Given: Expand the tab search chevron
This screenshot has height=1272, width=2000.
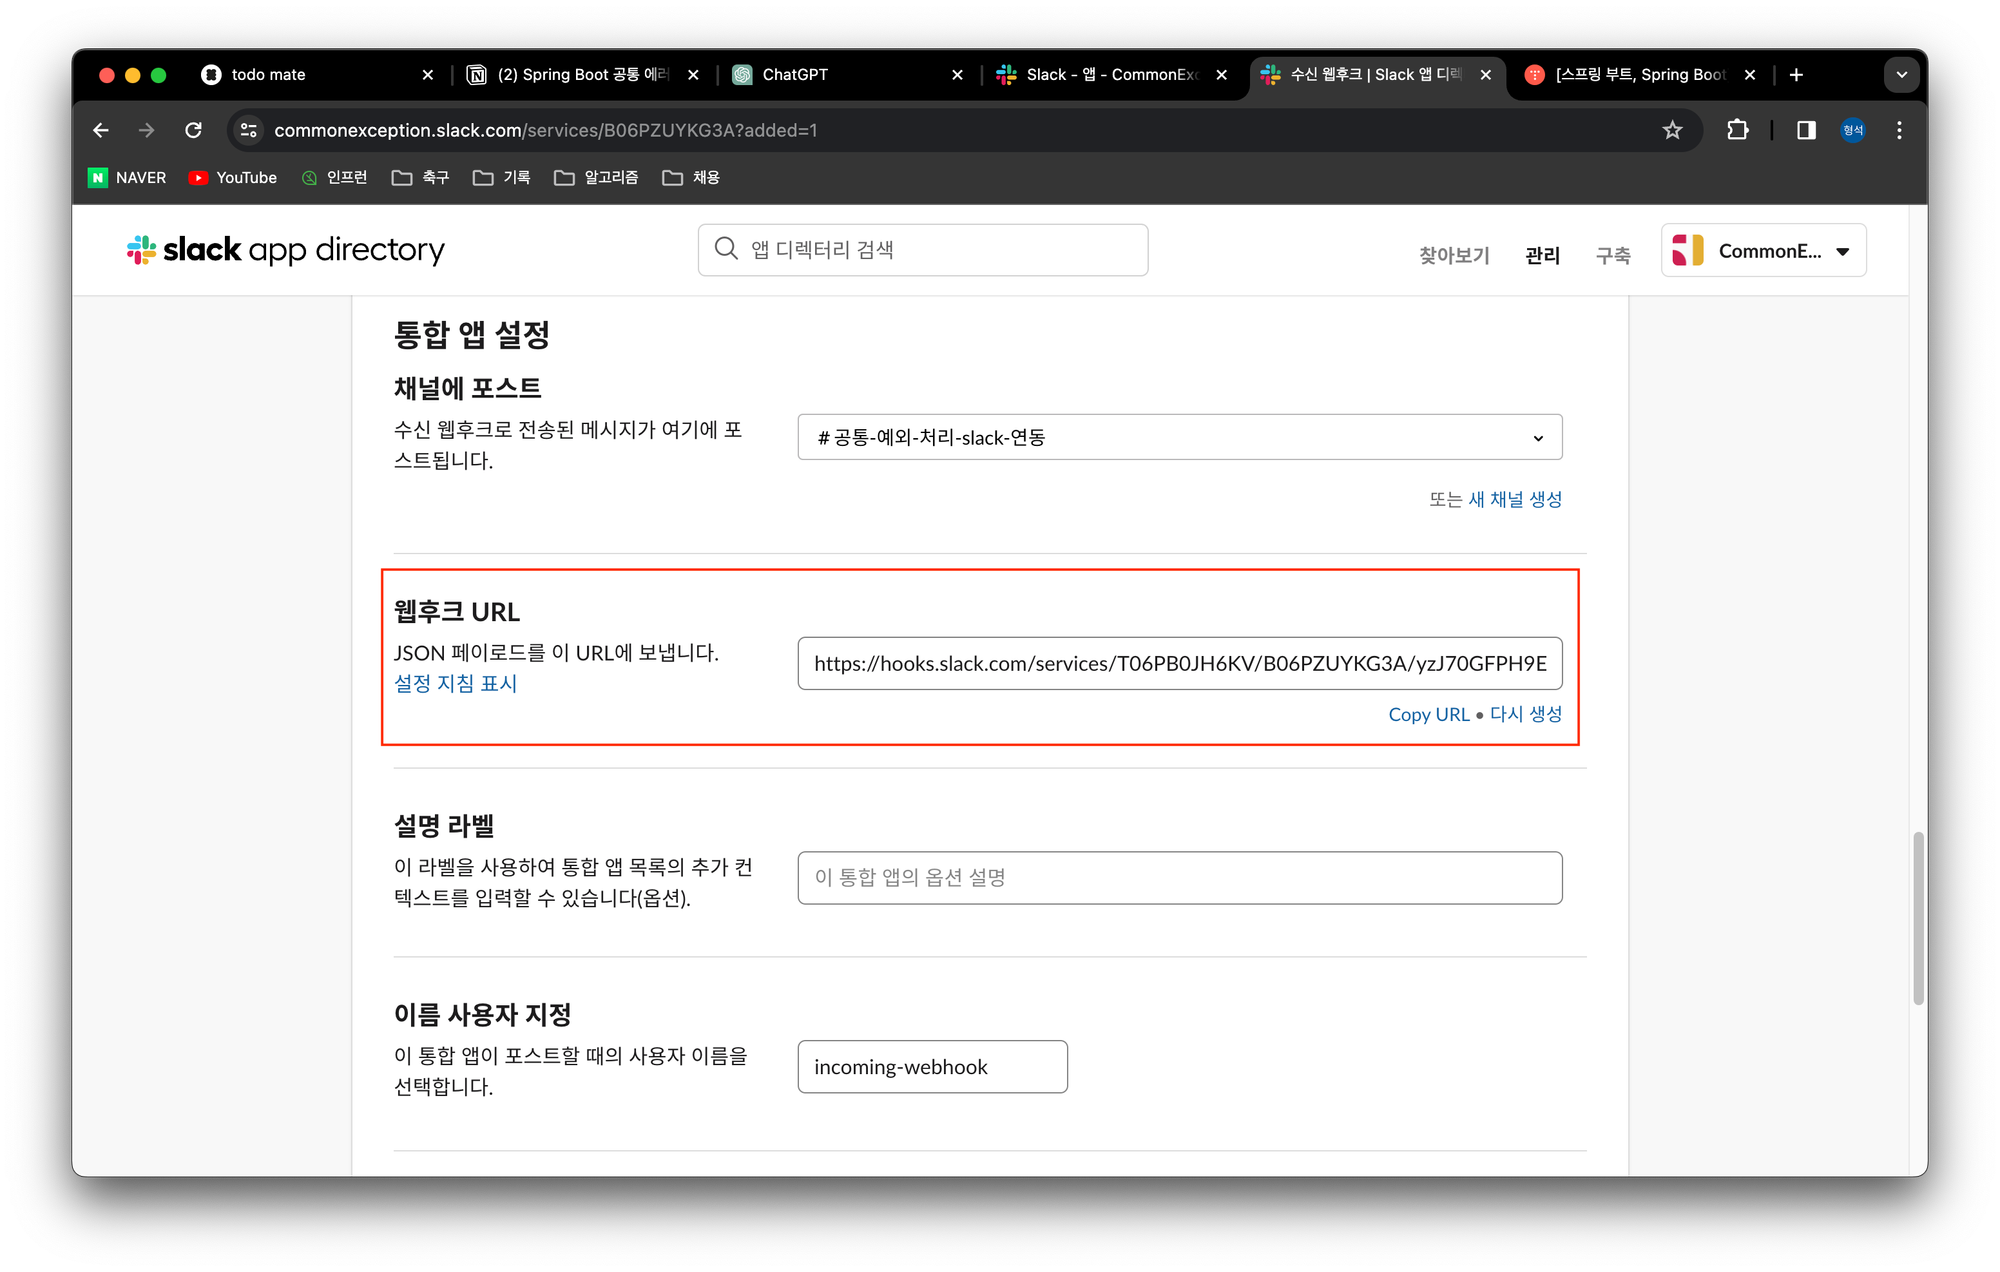Looking at the screenshot, I should (1901, 75).
